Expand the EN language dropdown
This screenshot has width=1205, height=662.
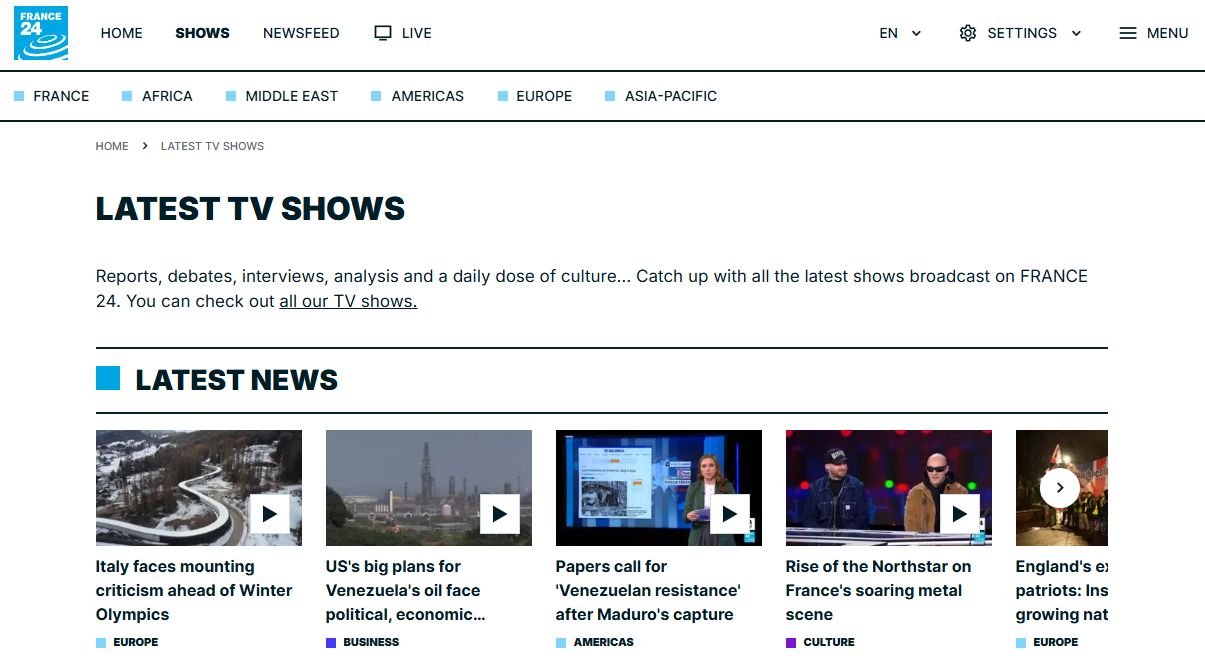[899, 32]
